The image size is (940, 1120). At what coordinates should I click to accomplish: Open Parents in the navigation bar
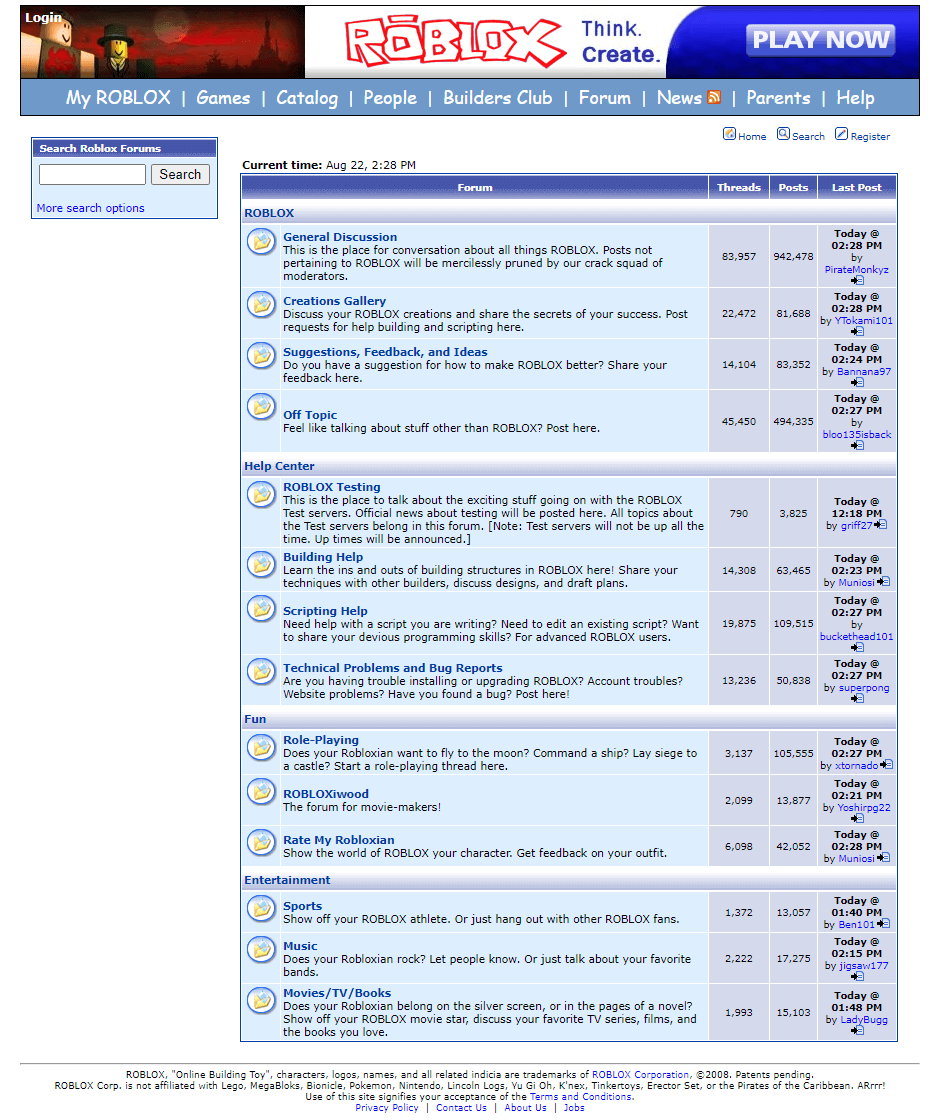778,98
